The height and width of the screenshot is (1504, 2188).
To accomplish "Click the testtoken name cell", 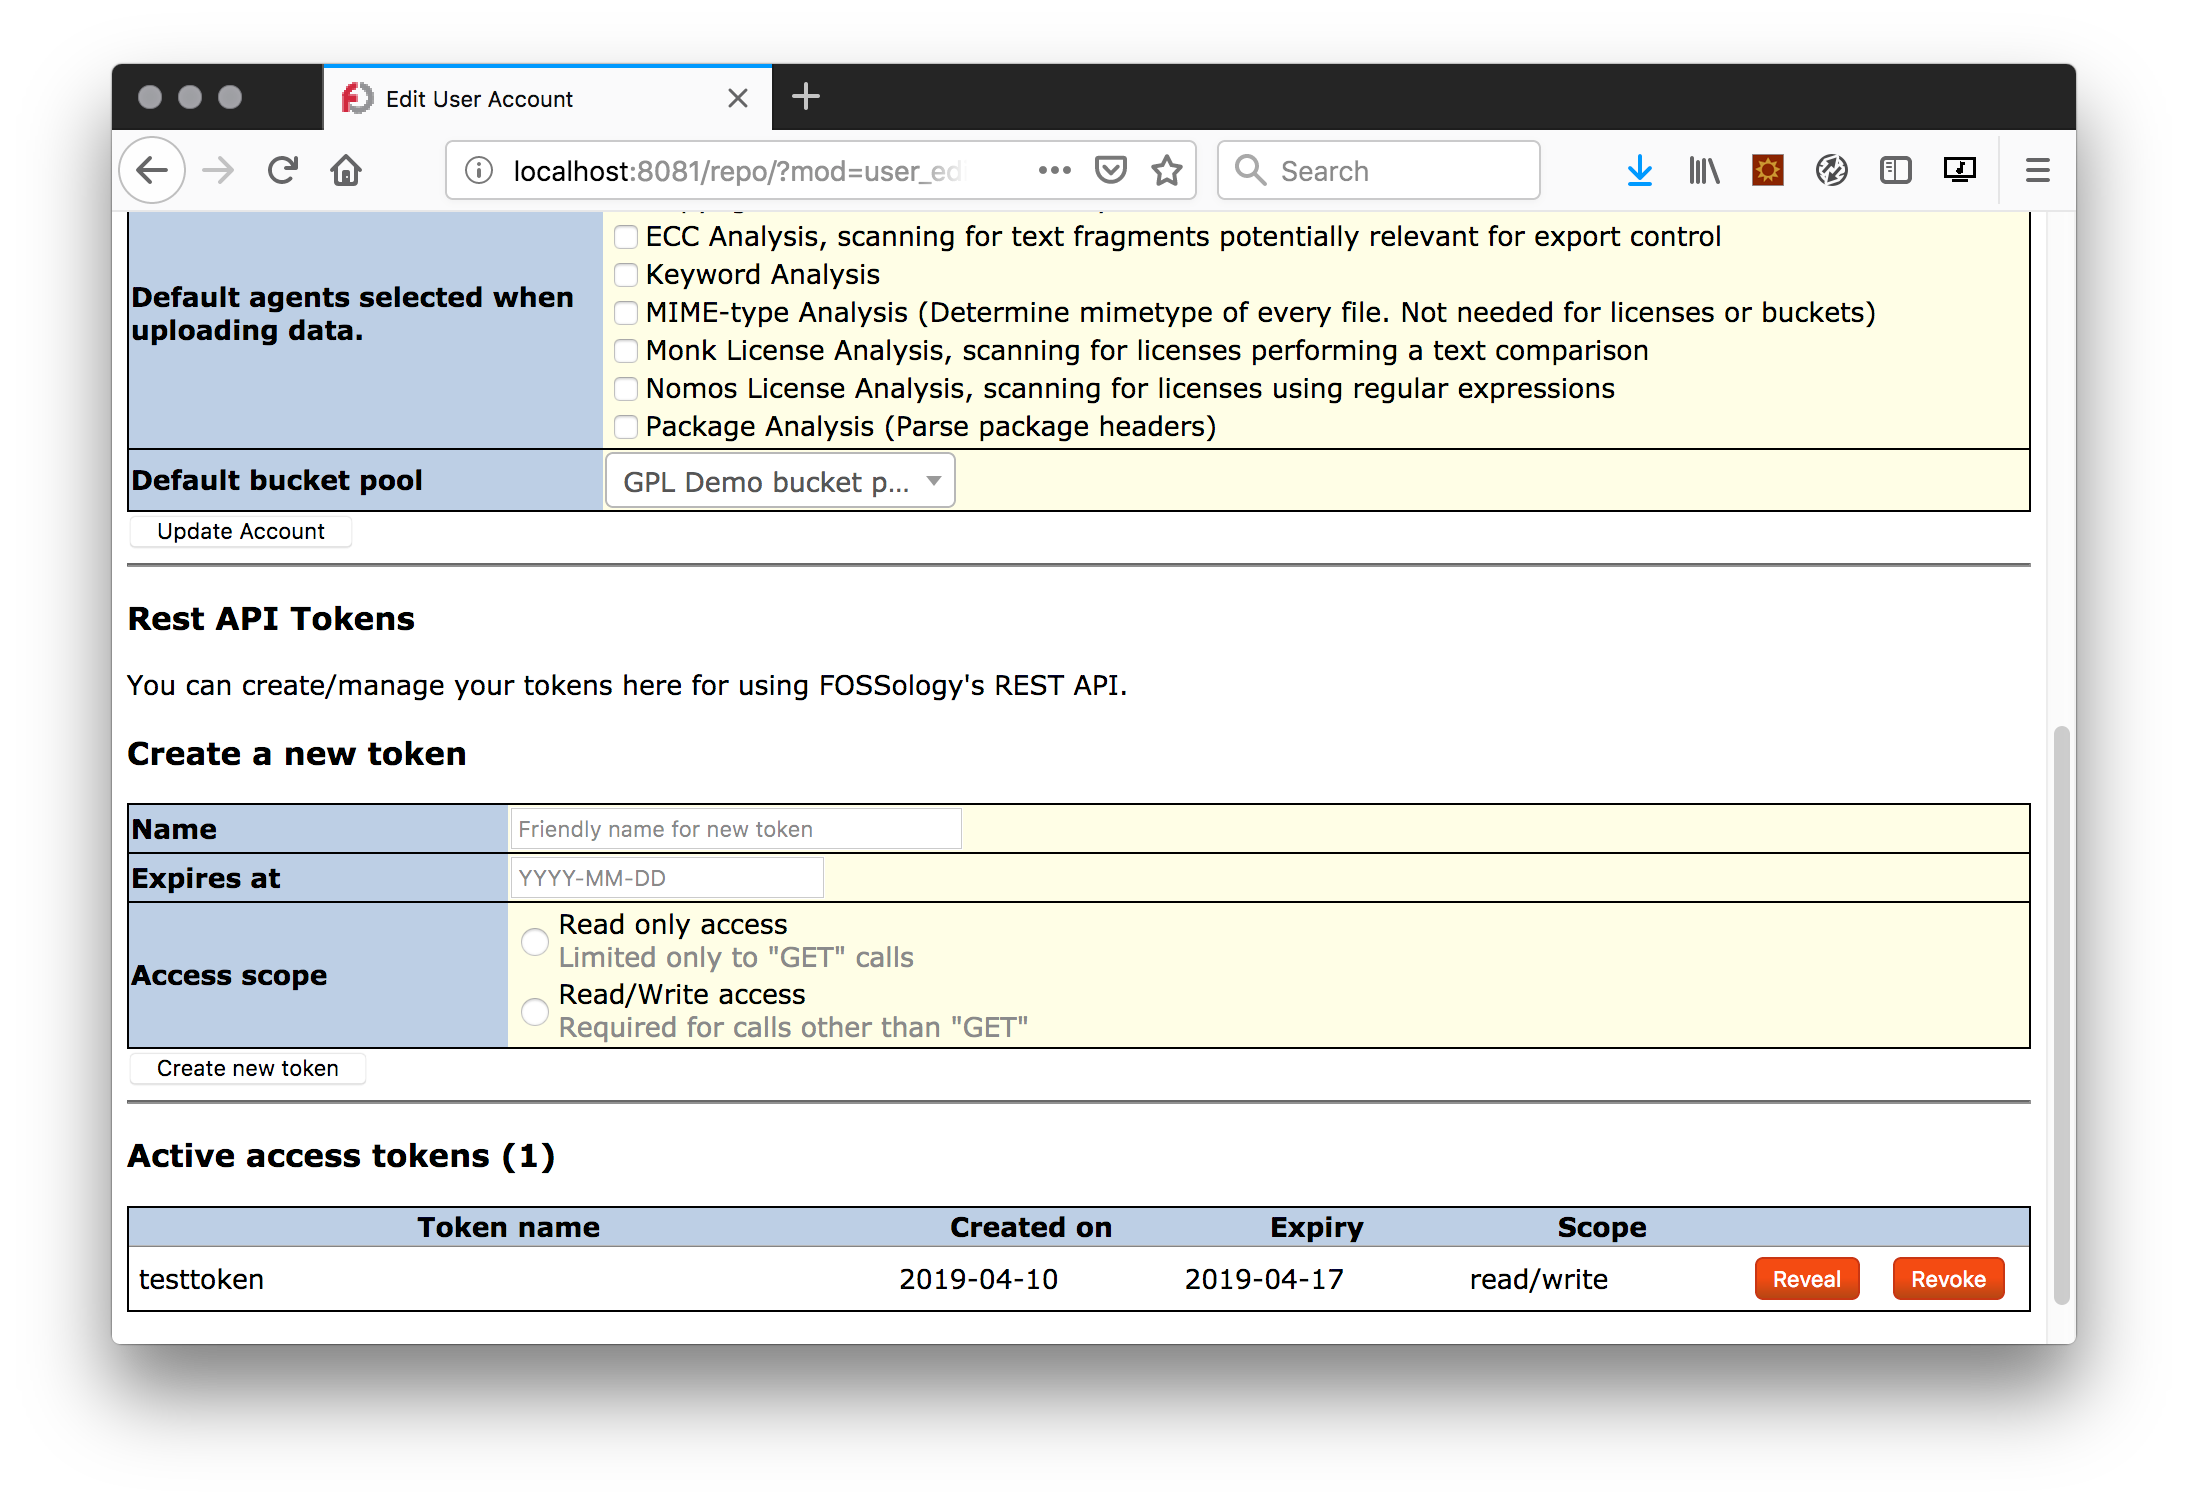I will [202, 1279].
